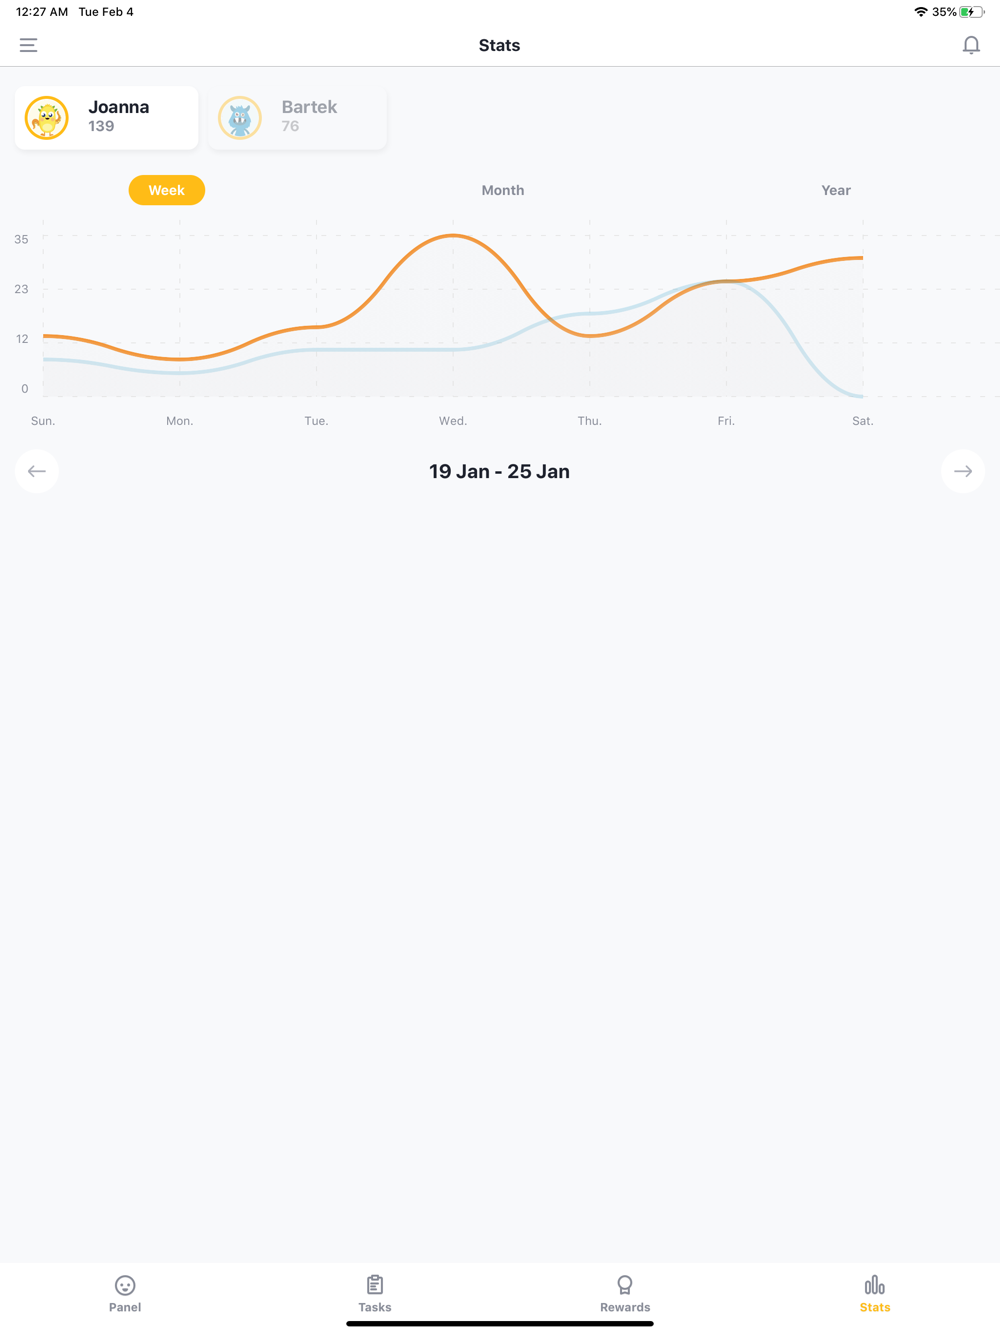This screenshot has height=1334, width=1000.
Task: Switch chart to Month view
Action: pos(503,190)
